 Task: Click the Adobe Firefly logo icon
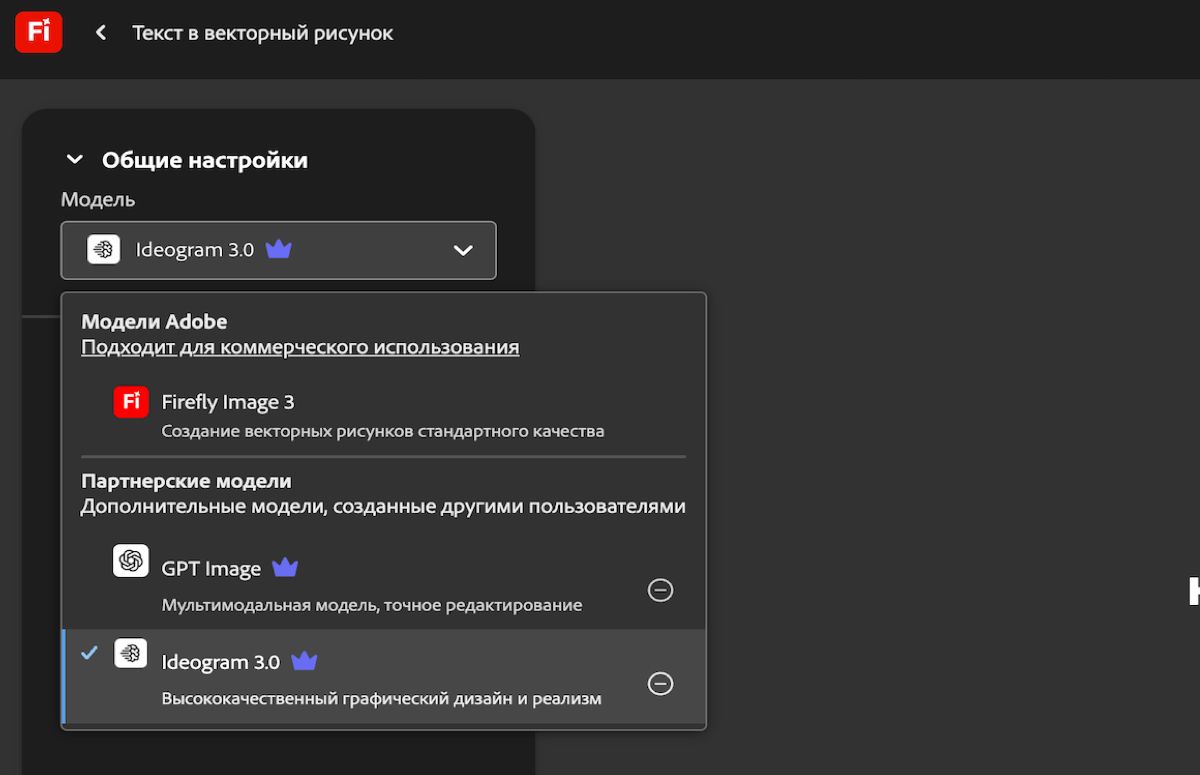pyautogui.click(x=39, y=32)
